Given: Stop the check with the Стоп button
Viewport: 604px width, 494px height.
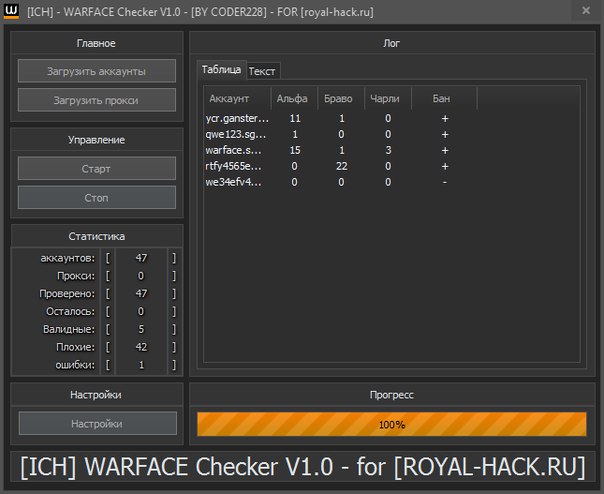Looking at the screenshot, I should [97, 198].
